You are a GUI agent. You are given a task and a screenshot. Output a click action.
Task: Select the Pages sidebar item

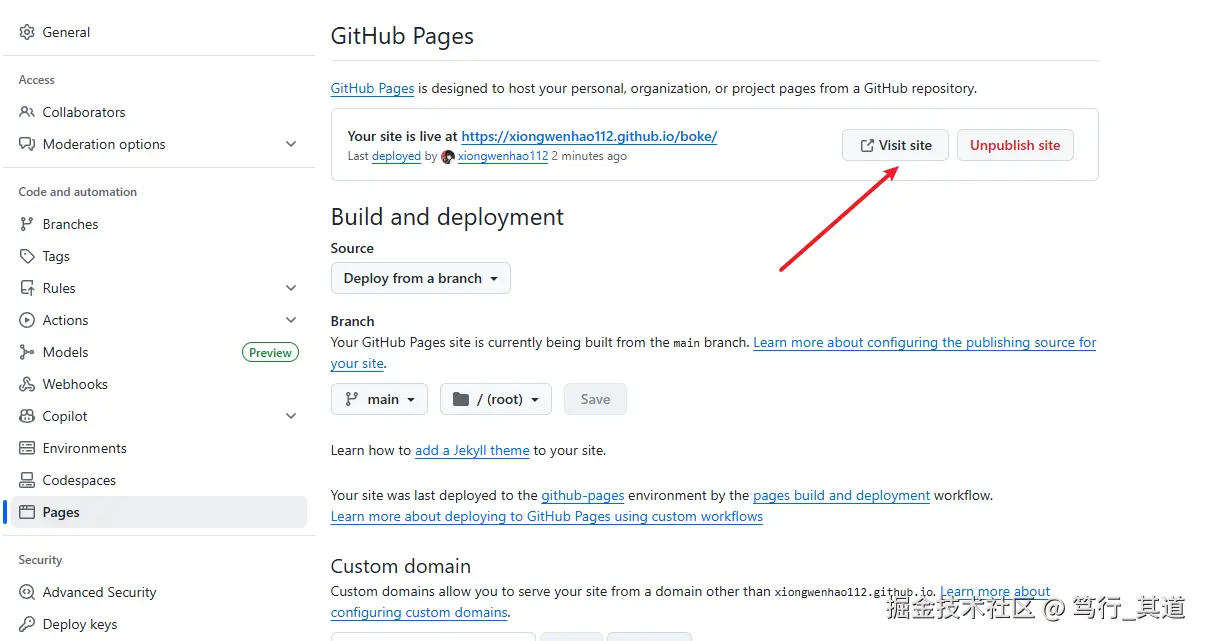pos(159,512)
